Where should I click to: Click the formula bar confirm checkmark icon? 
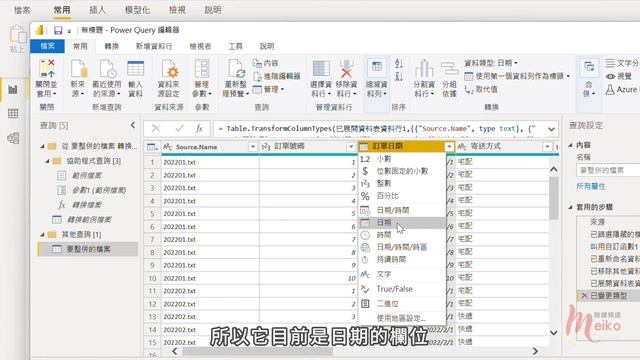click(179, 129)
